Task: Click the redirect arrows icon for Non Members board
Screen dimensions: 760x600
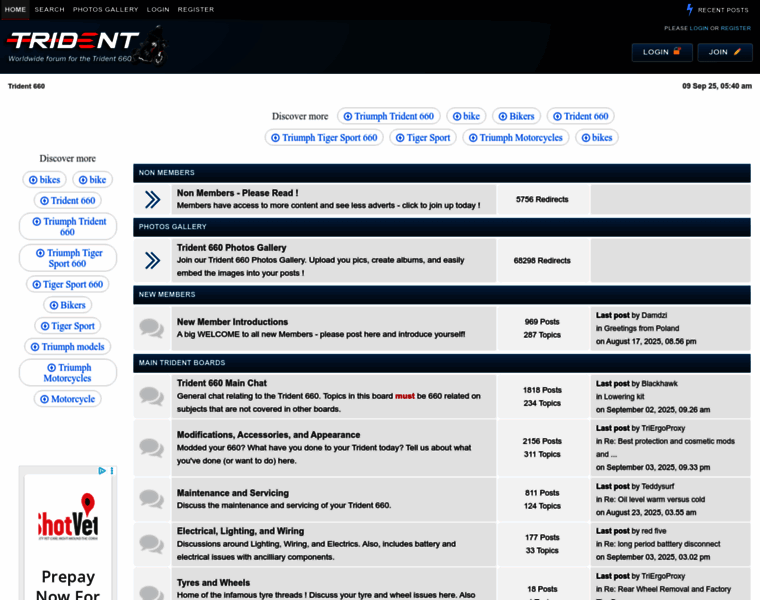Action: click(x=153, y=199)
